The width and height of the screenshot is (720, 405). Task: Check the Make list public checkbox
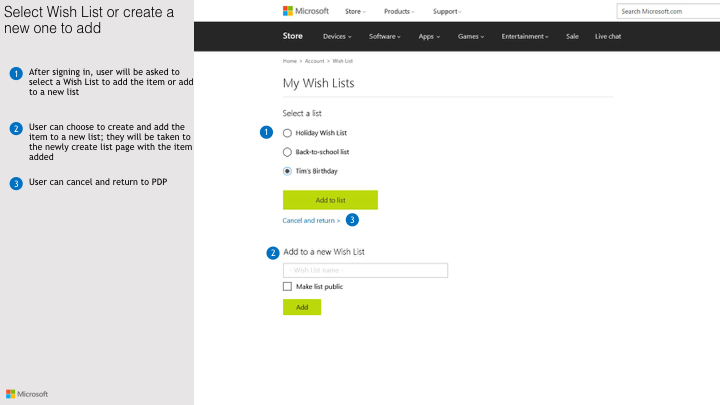click(x=287, y=287)
